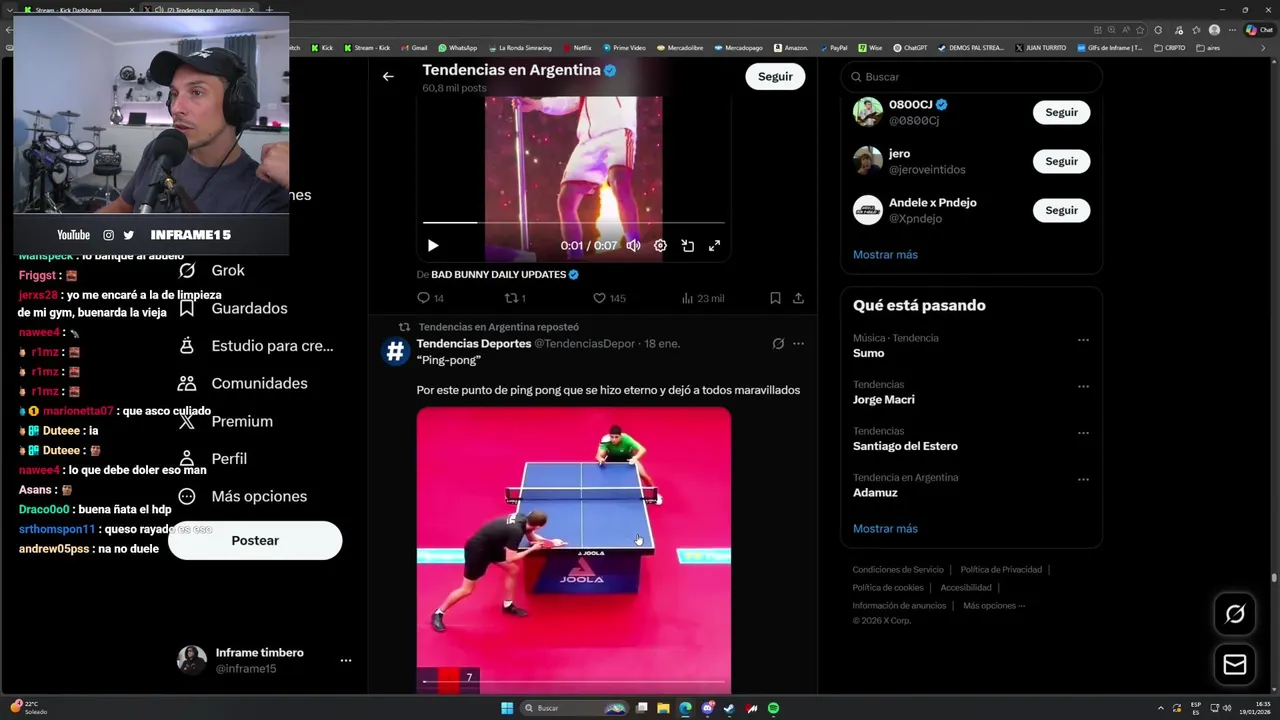Screen dimensions: 1280x720
Task: Follow Andele x Pndejo
Action: tap(1061, 210)
